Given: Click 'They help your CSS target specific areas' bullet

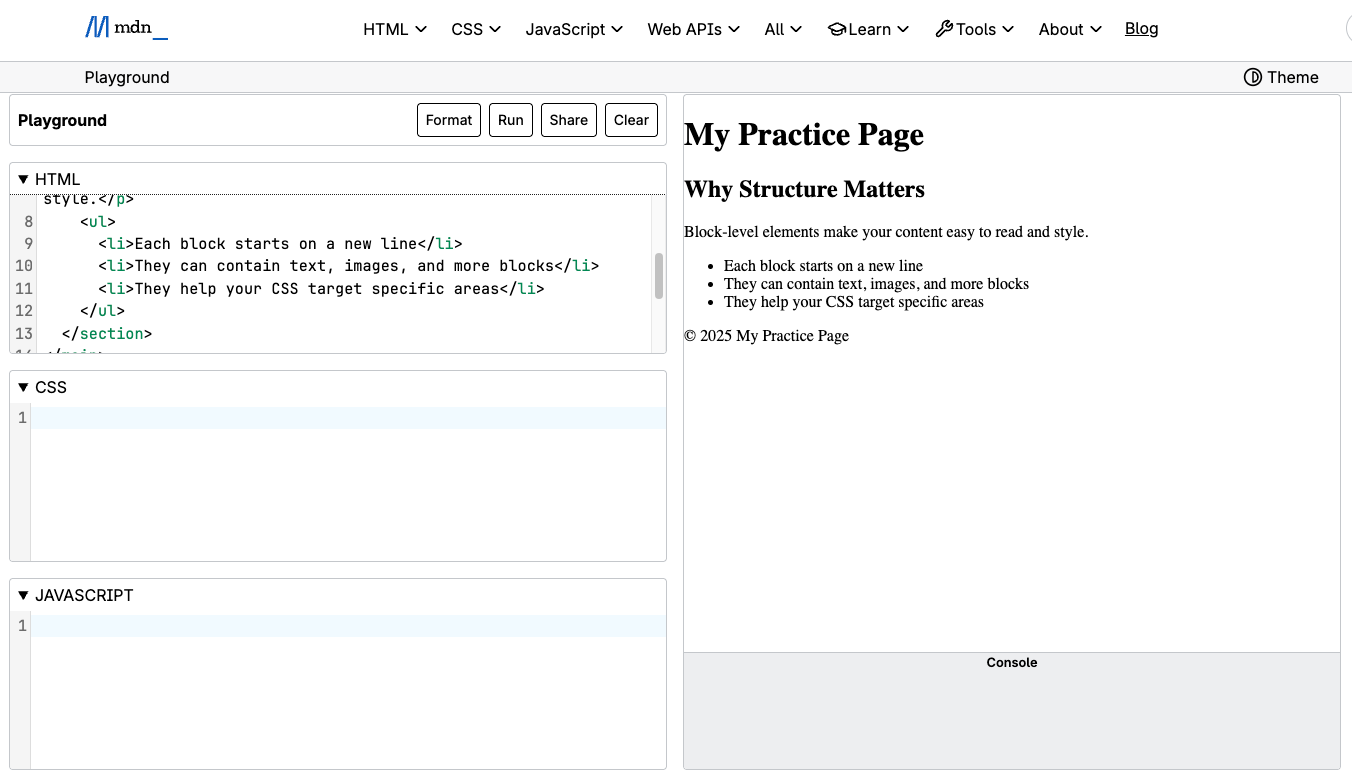Looking at the screenshot, I should pos(854,302).
